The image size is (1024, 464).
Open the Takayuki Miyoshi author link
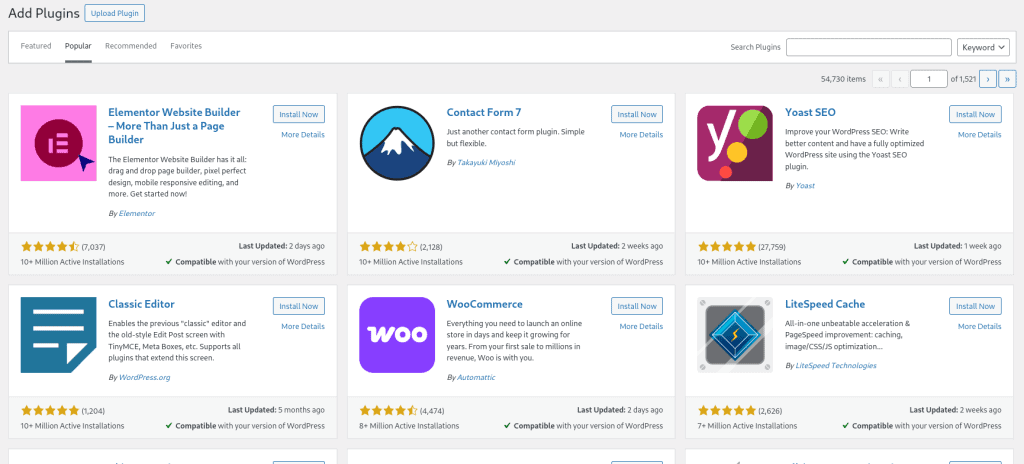coord(487,162)
